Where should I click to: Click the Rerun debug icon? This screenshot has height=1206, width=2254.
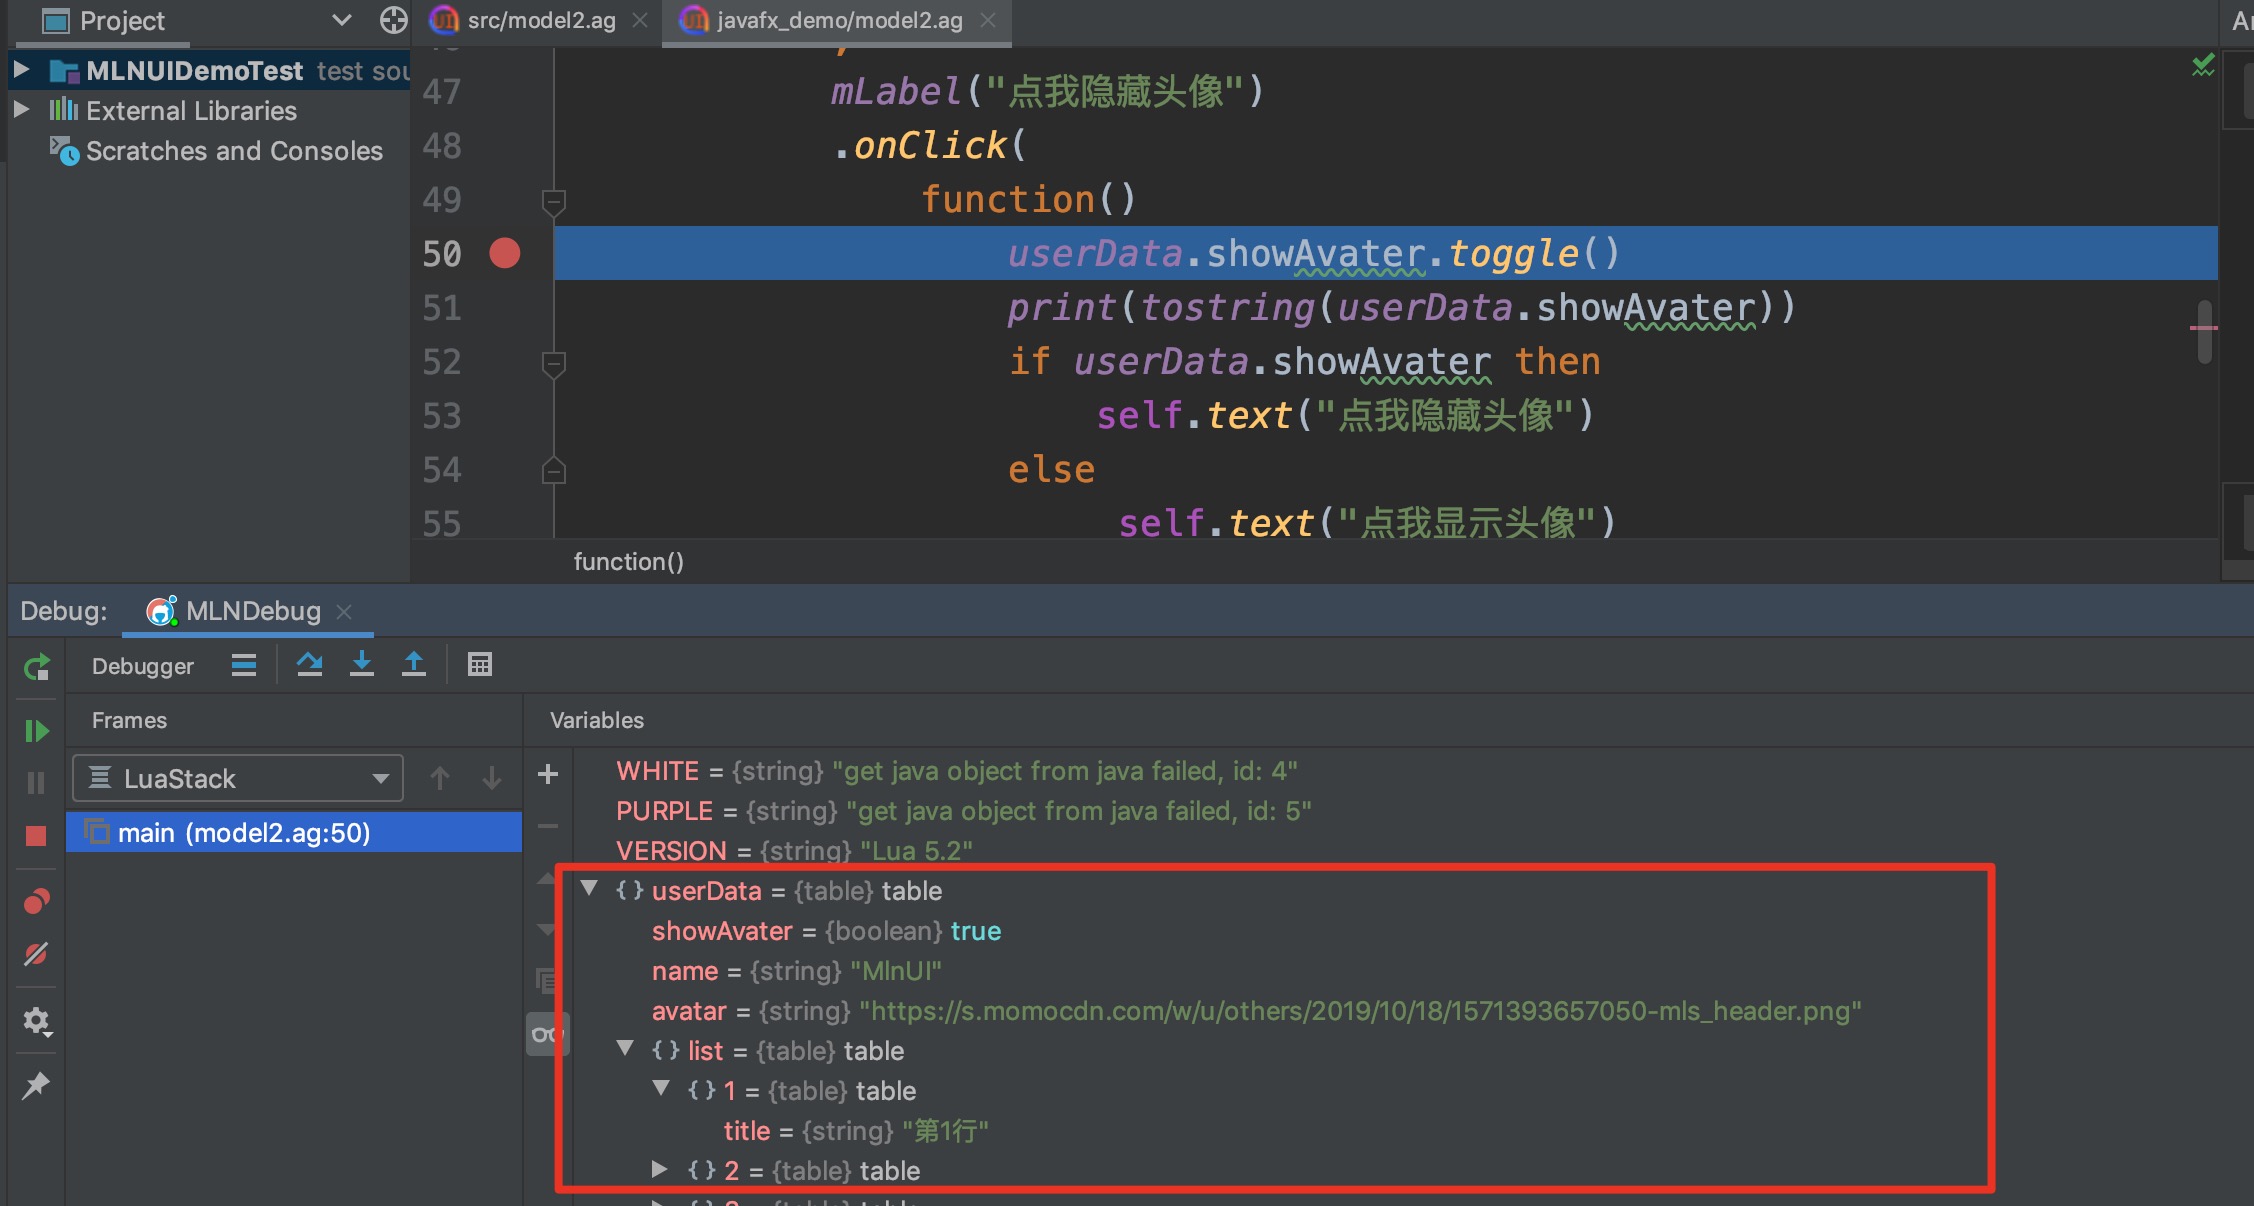tap(37, 667)
